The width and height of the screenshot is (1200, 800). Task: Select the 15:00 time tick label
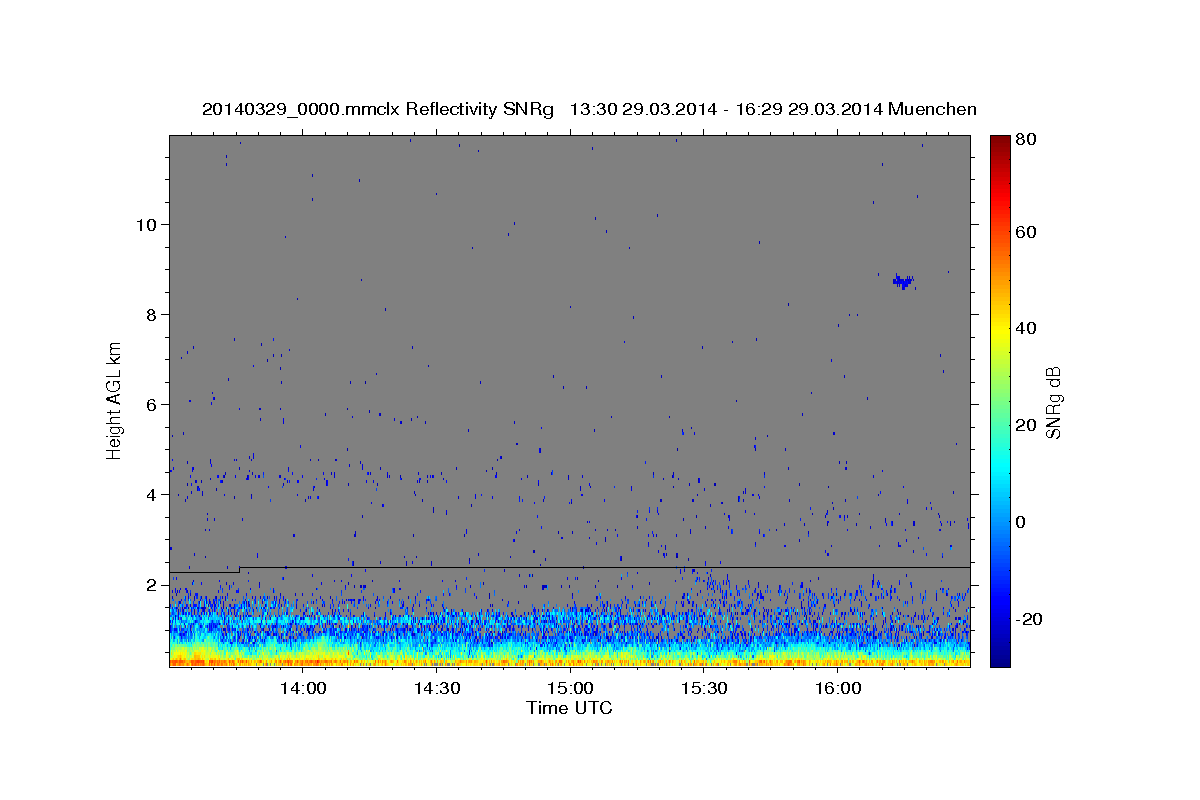[570, 689]
